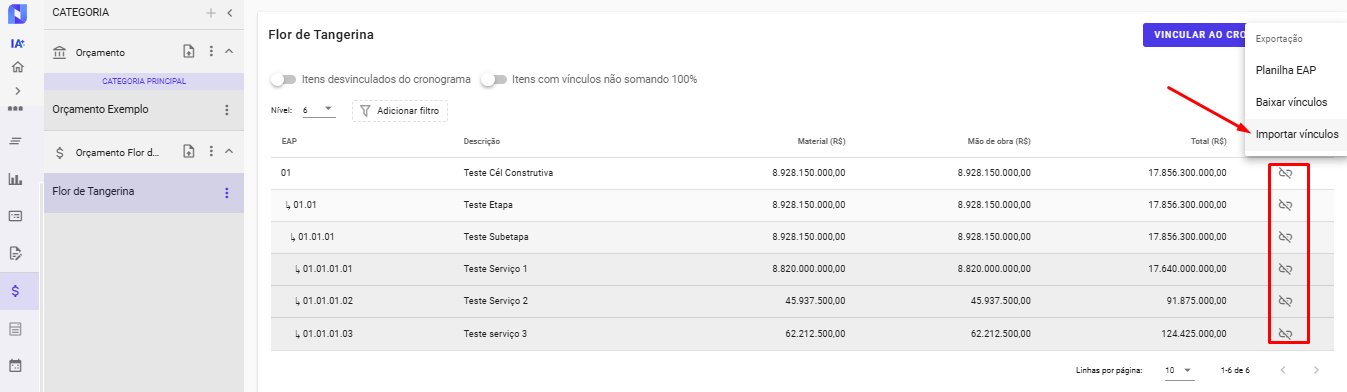
Task: Collapse the Orçamento Flor category chevron
Action: 229,152
